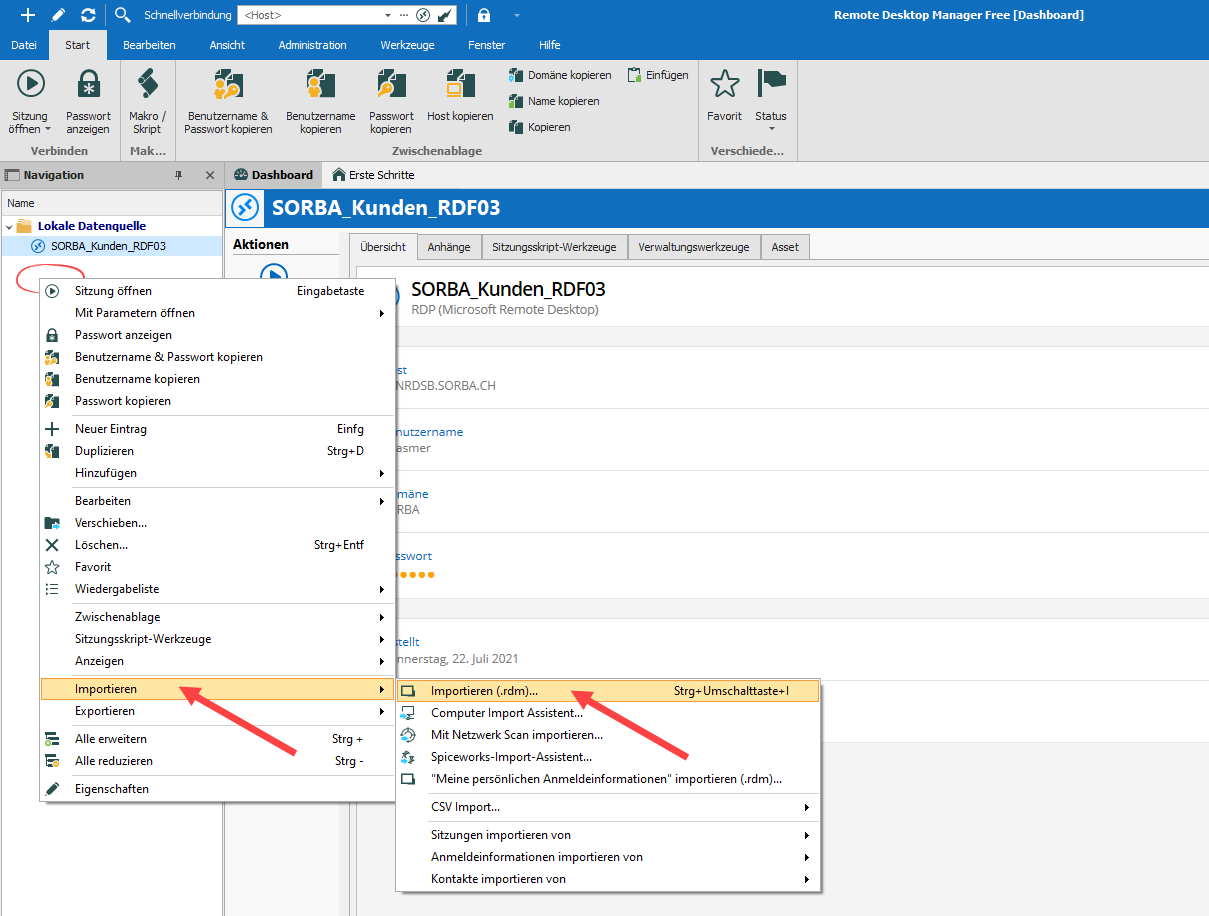
Task: Switch to the Bearbeiten ribbon tab
Action: point(149,45)
